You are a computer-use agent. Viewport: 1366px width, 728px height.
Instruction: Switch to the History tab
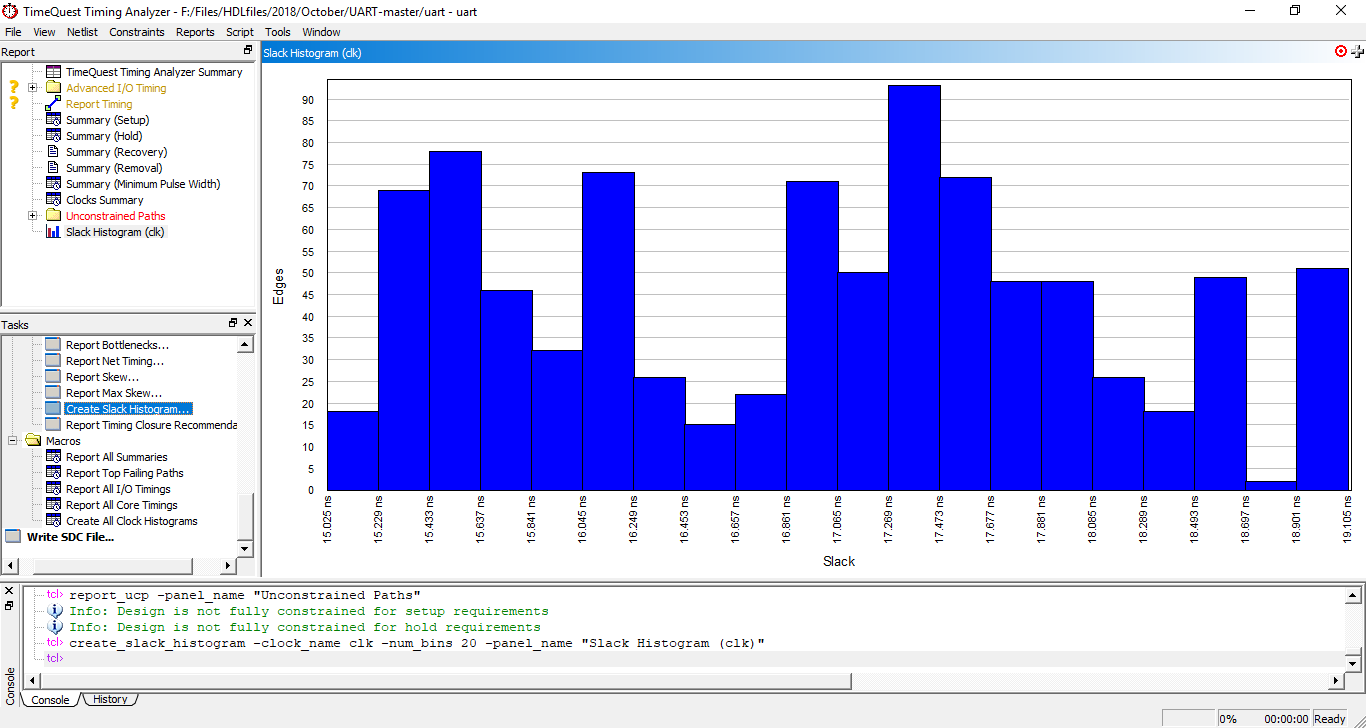coord(110,699)
